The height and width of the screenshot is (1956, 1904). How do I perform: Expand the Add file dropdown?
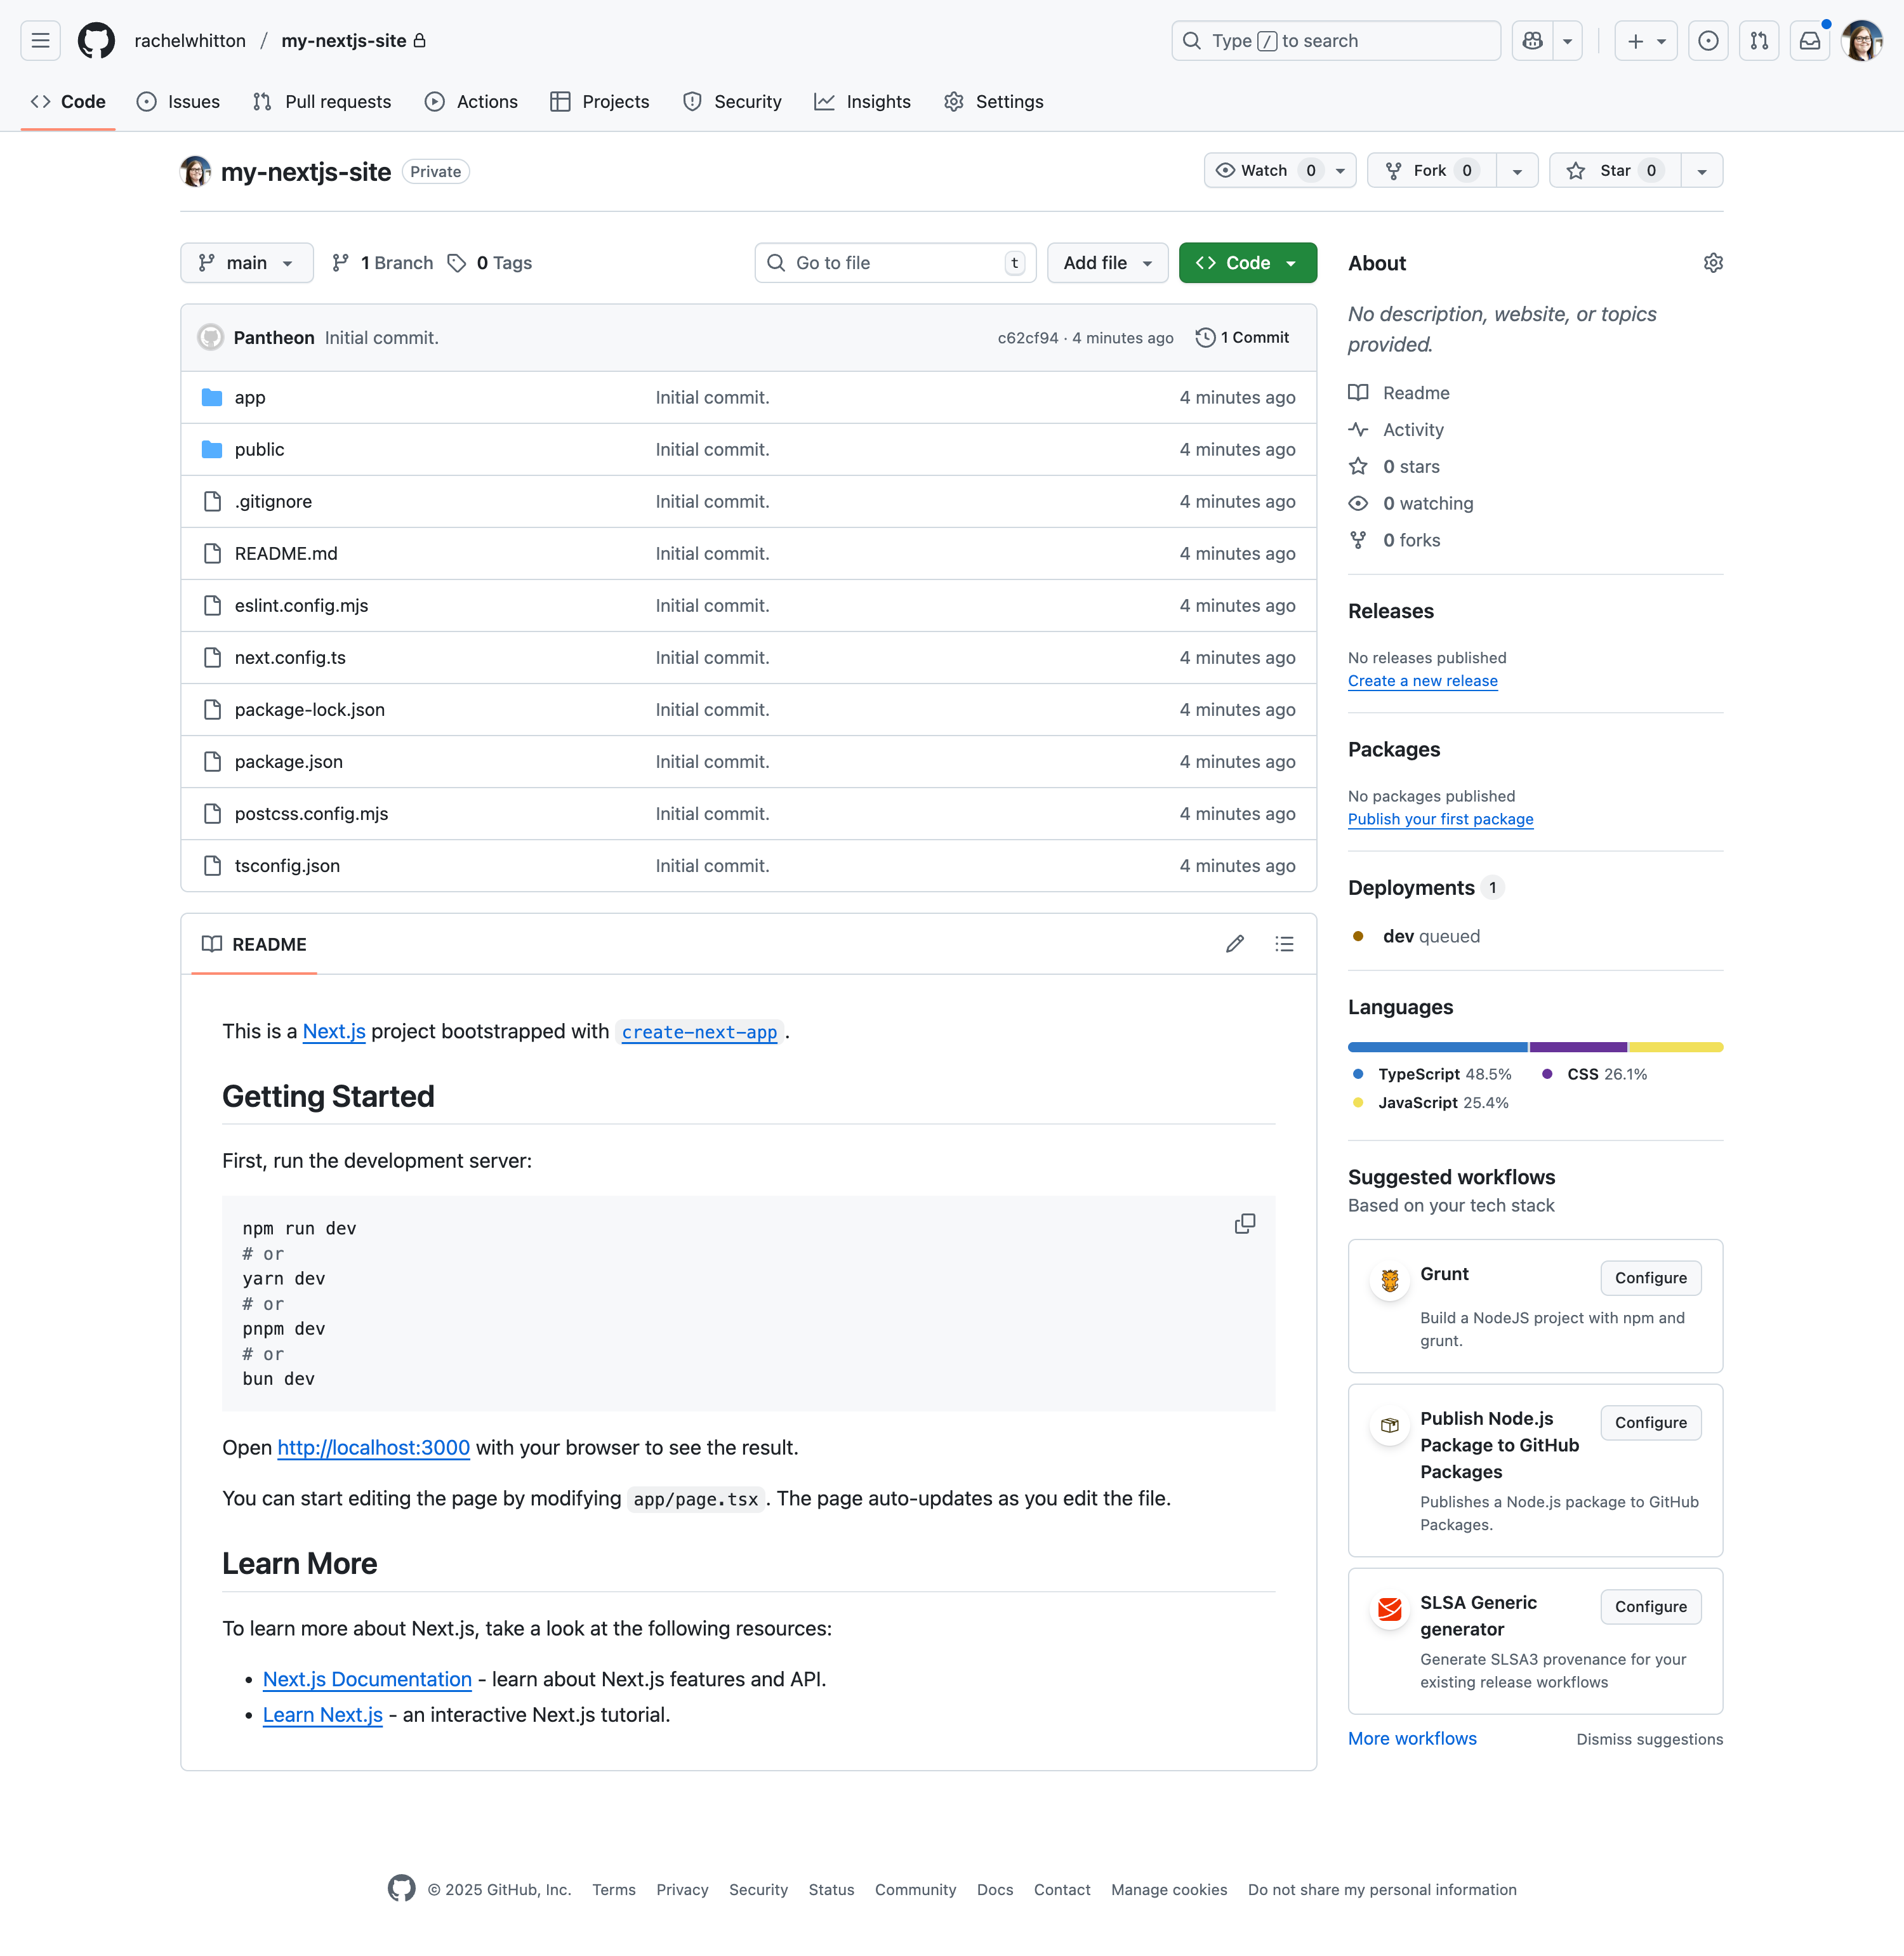tap(1107, 262)
